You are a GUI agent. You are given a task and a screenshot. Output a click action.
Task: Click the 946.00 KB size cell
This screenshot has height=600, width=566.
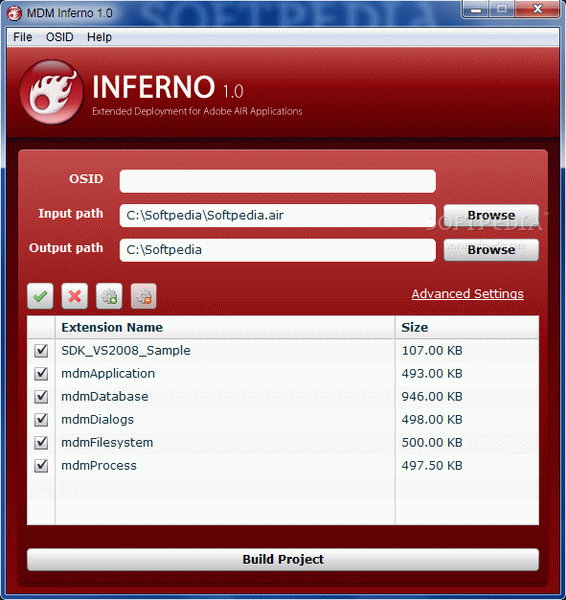[432, 396]
